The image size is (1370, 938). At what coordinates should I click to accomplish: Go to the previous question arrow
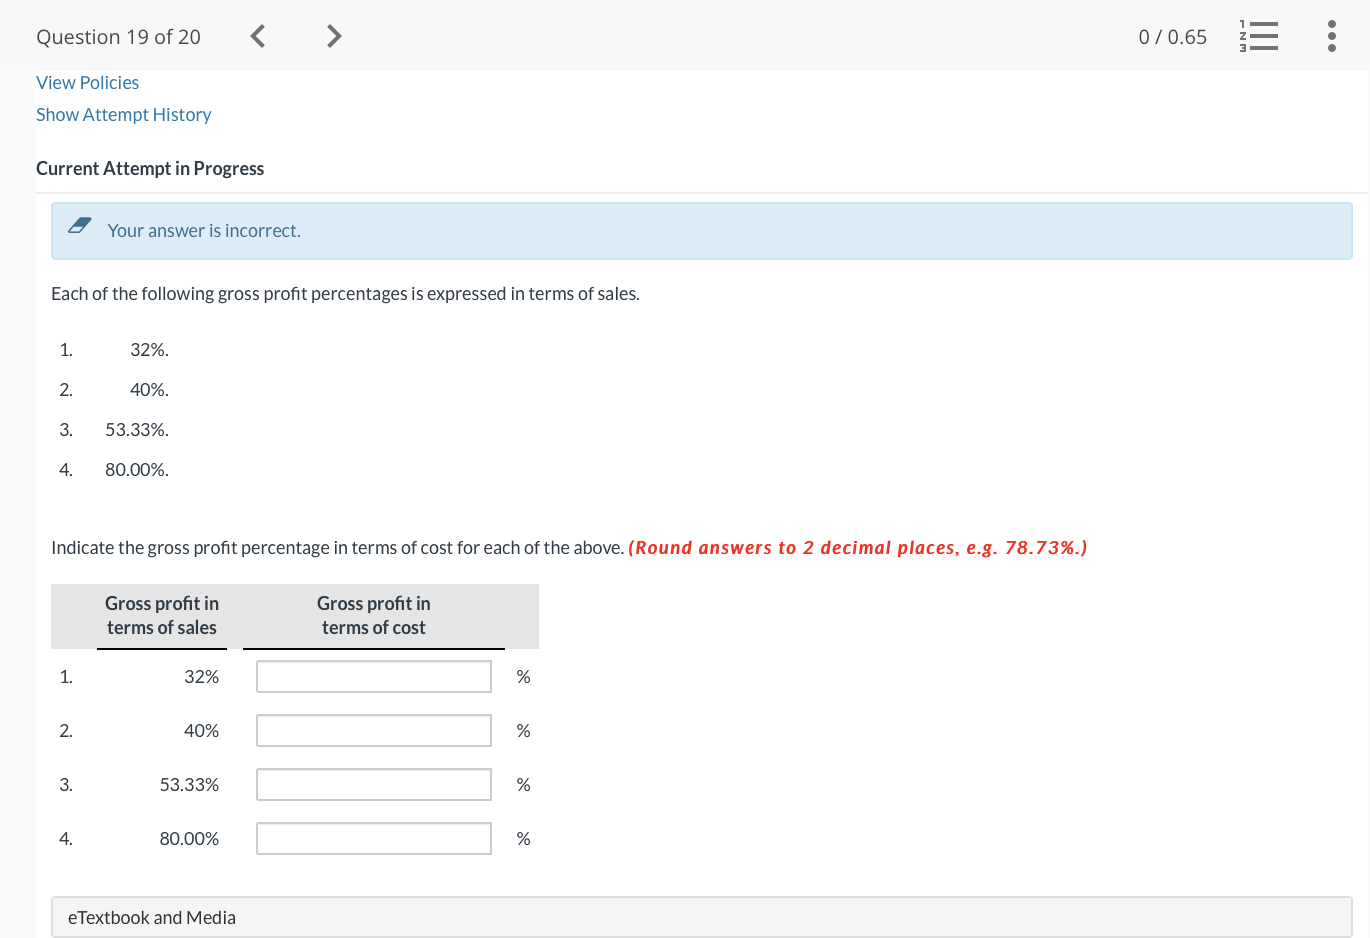point(257,37)
